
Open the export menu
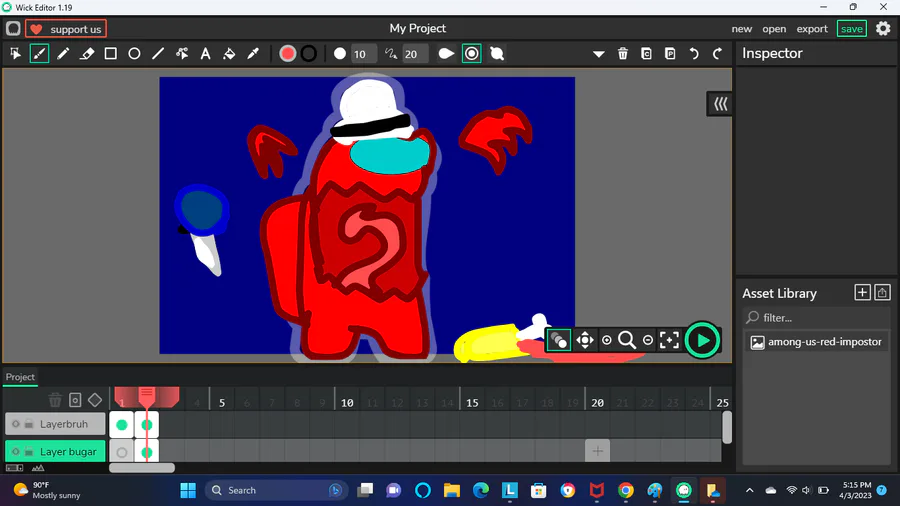(x=812, y=29)
